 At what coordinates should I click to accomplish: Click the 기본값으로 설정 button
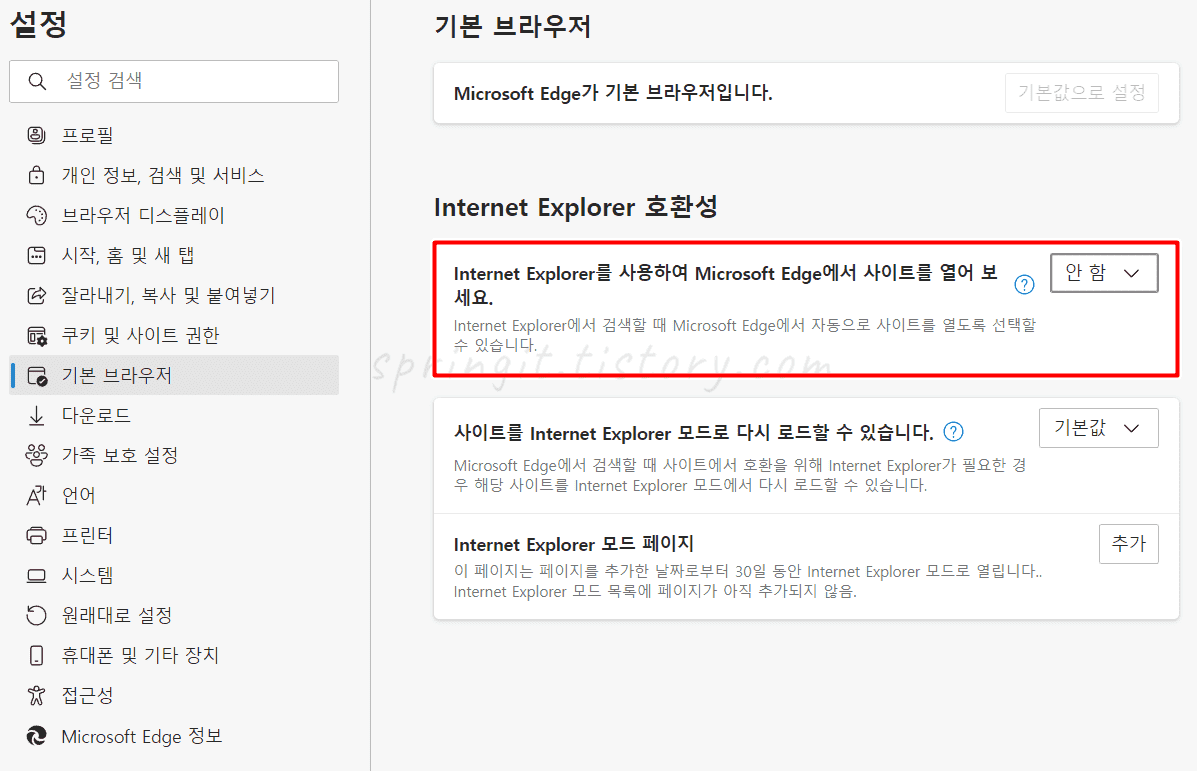pyautogui.click(x=1081, y=93)
